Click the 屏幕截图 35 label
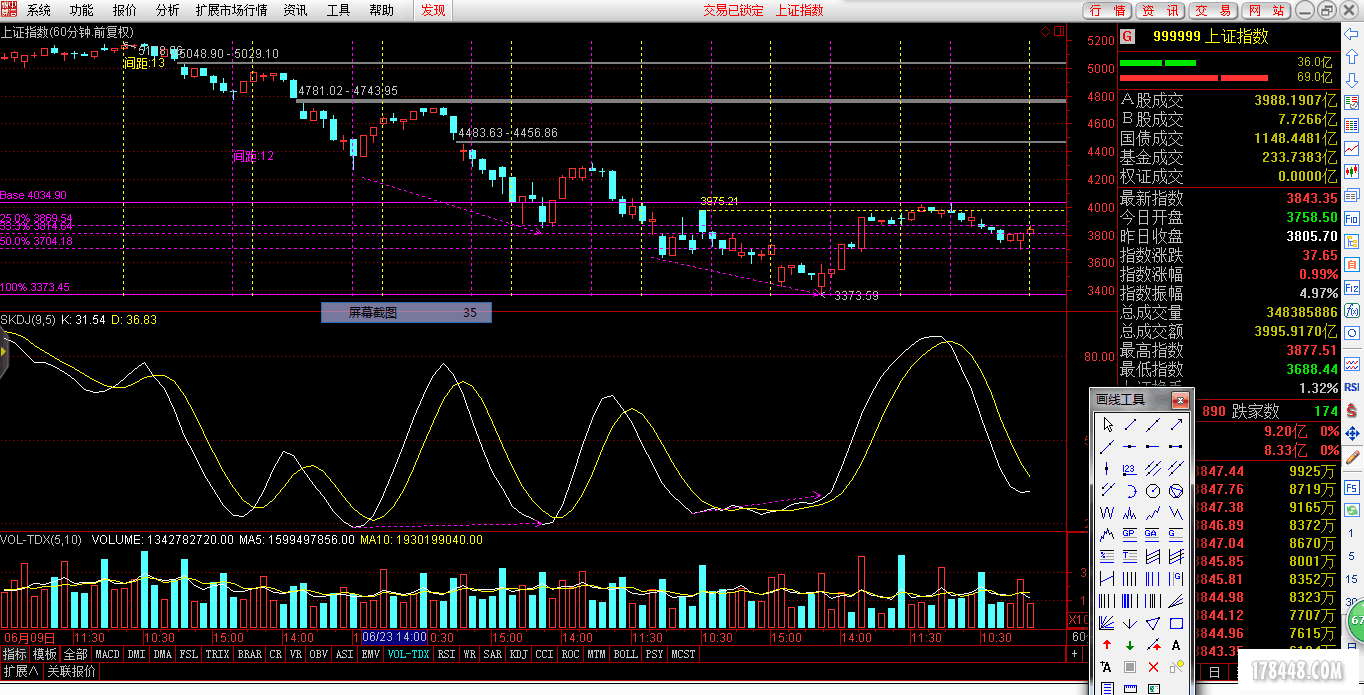This screenshot has width=1364, height=695. coord(406,313)
